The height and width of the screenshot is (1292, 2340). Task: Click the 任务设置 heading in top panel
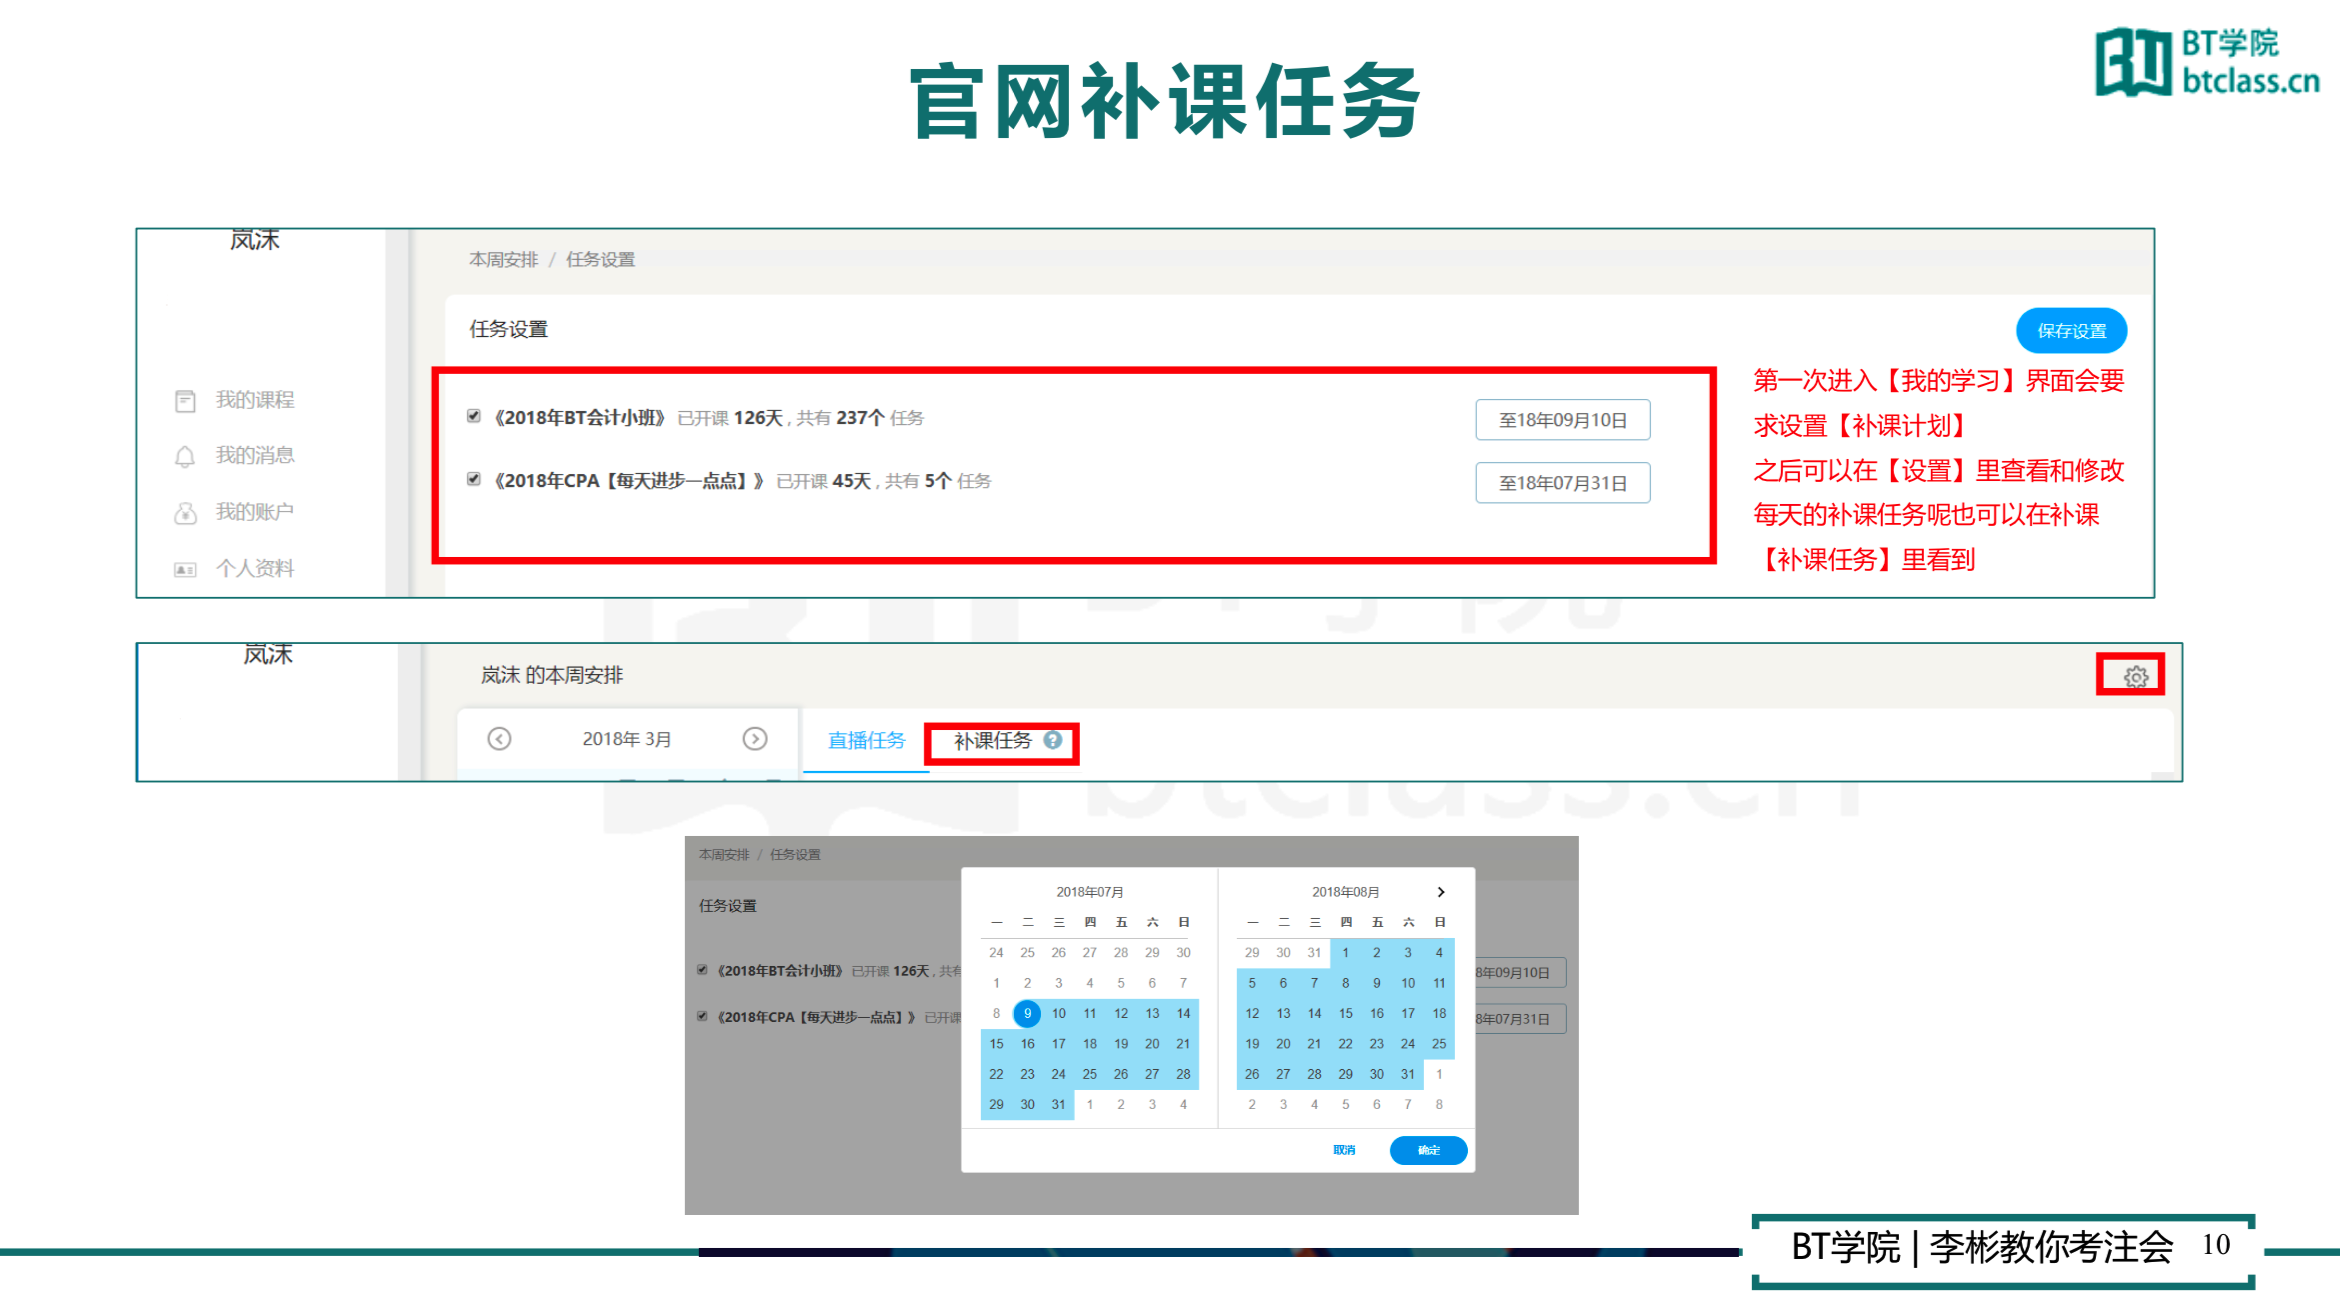509,329
